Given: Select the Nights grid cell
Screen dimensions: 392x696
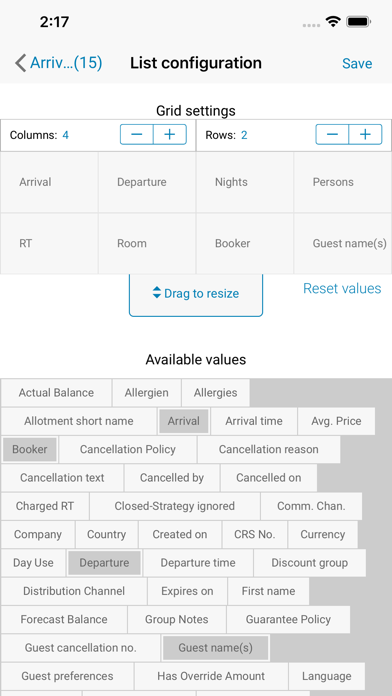Looking at the screenshot, I should point(245,182).
